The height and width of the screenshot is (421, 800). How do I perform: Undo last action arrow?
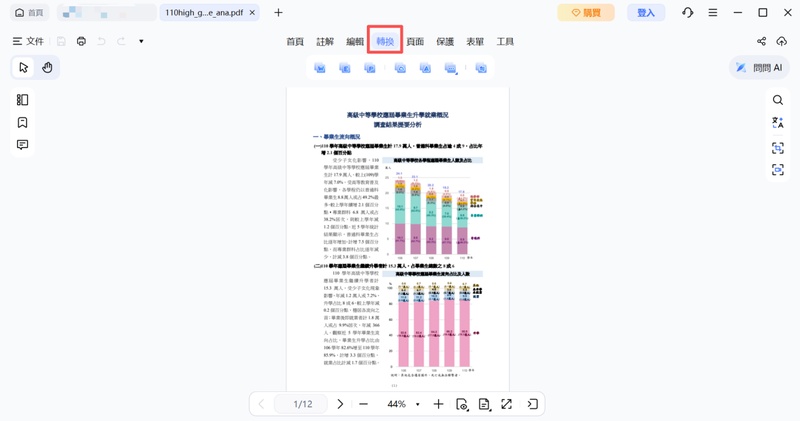click(101, 41)
